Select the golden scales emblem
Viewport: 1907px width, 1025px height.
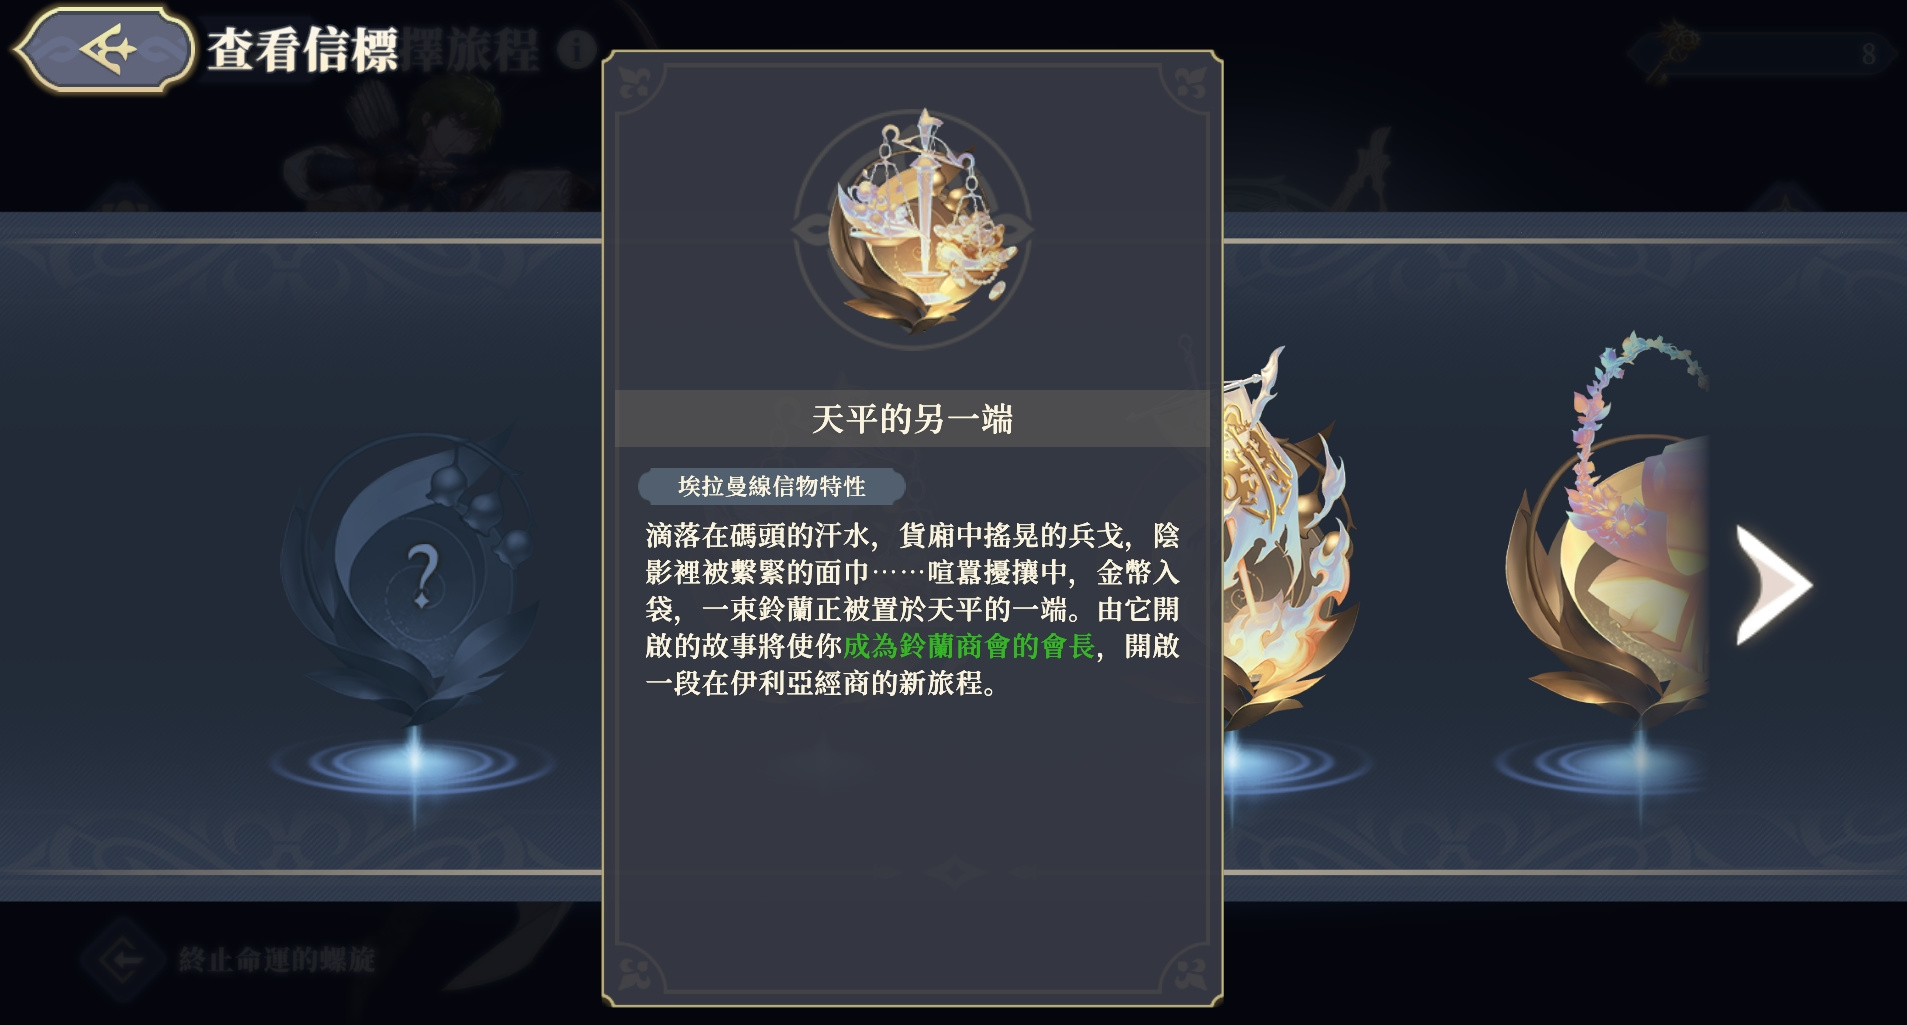pos(913,224)
